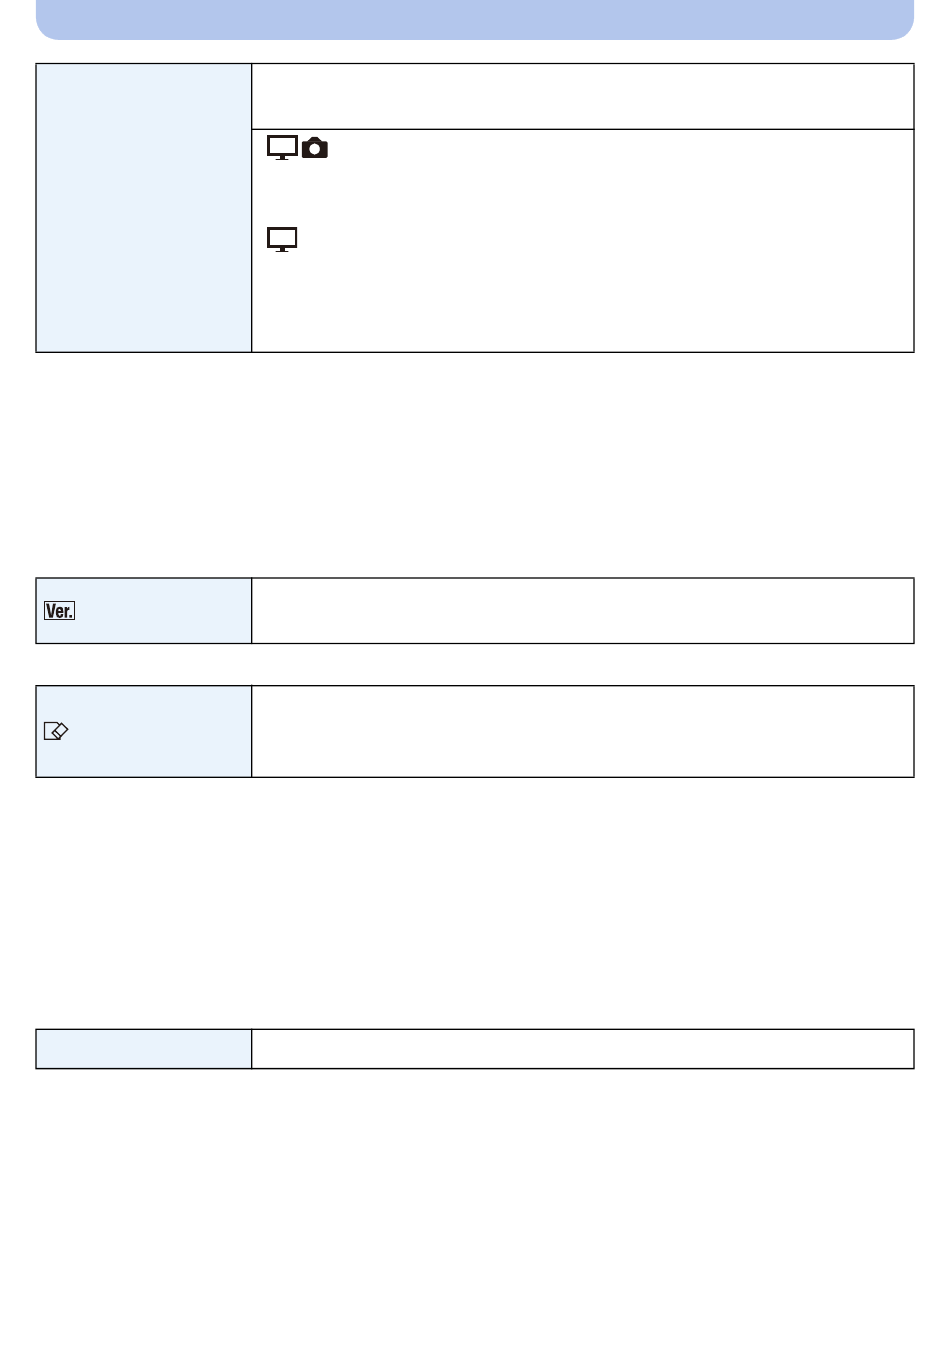Viewport: 950px width, 1352px height.
Task: Select the tall light-blue cell of top table
Action: coord(144,208)
